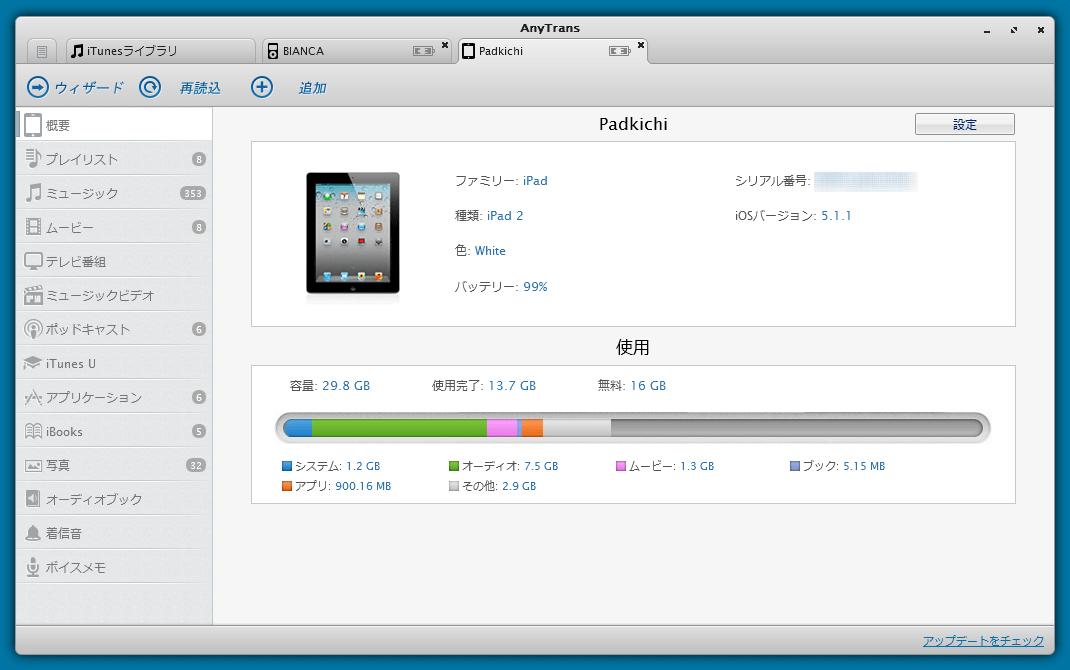Click the iBooks open book icon
Screen dimensions: 1070x670
(x=33, y=431)
